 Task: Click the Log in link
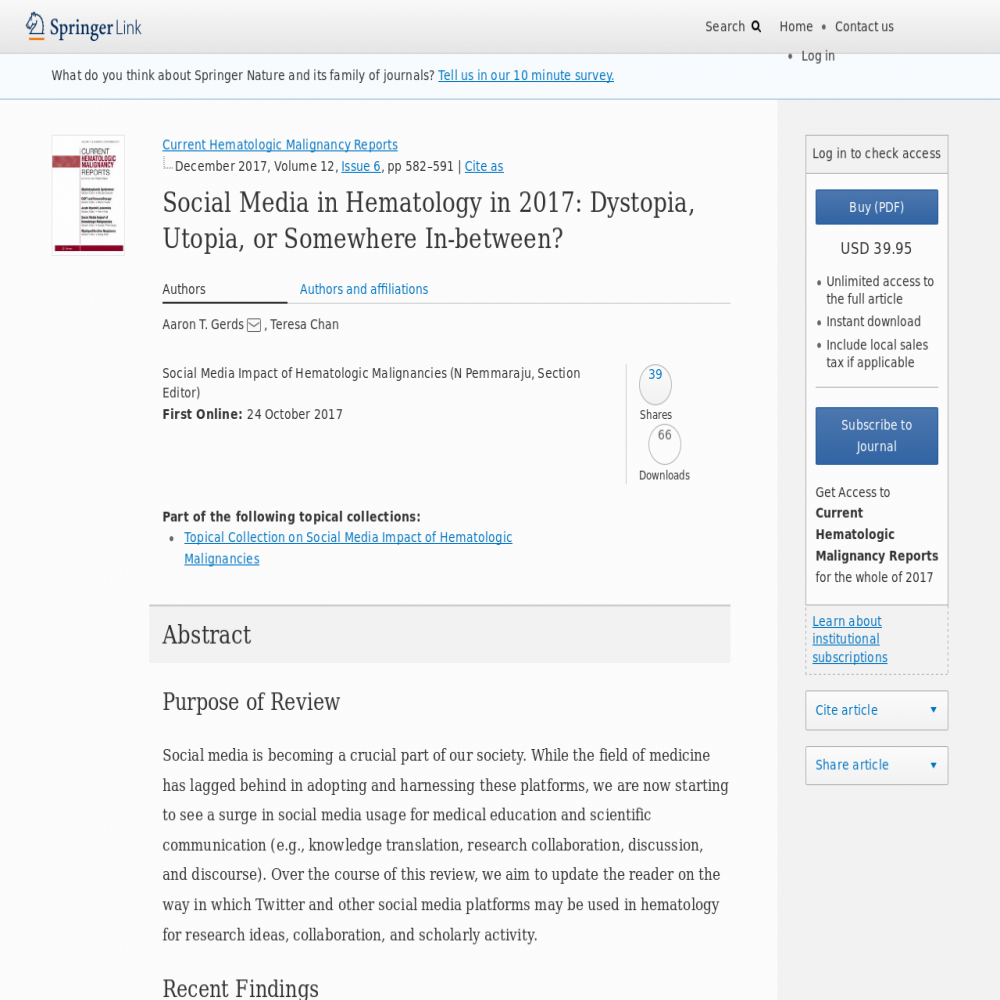[818, 56]
